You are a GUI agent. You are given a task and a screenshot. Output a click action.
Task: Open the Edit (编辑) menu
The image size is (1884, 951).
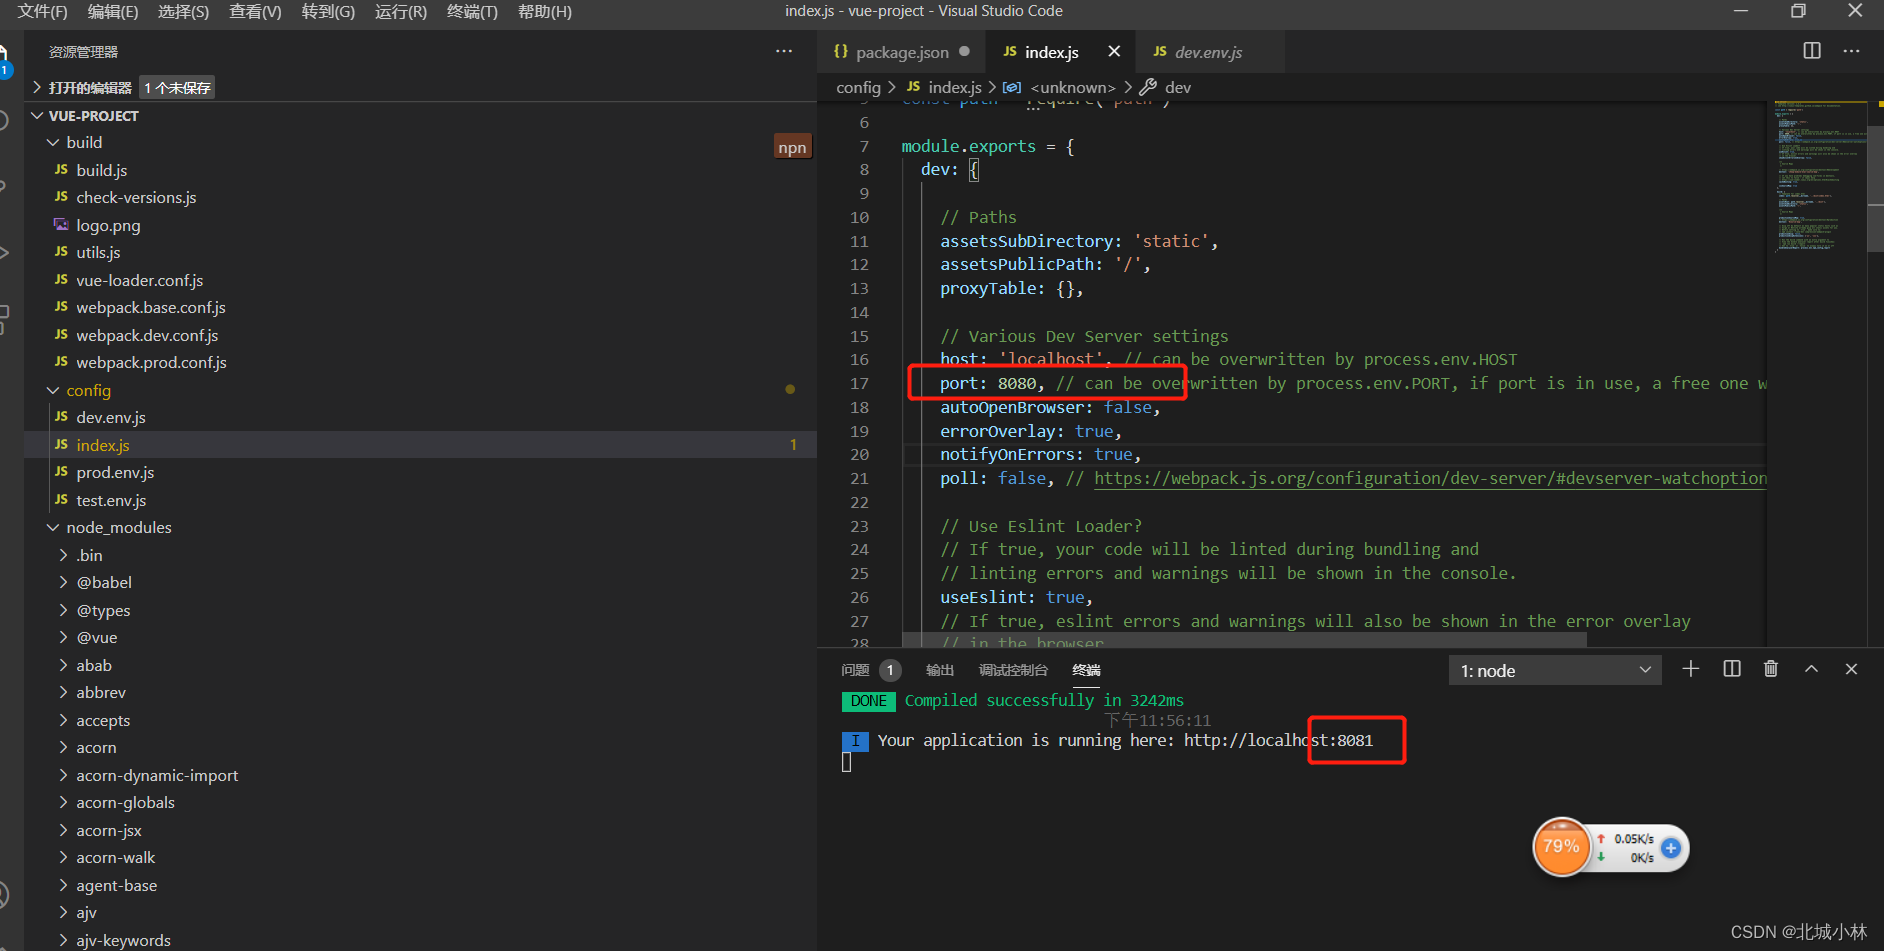[x=113, y=12]
